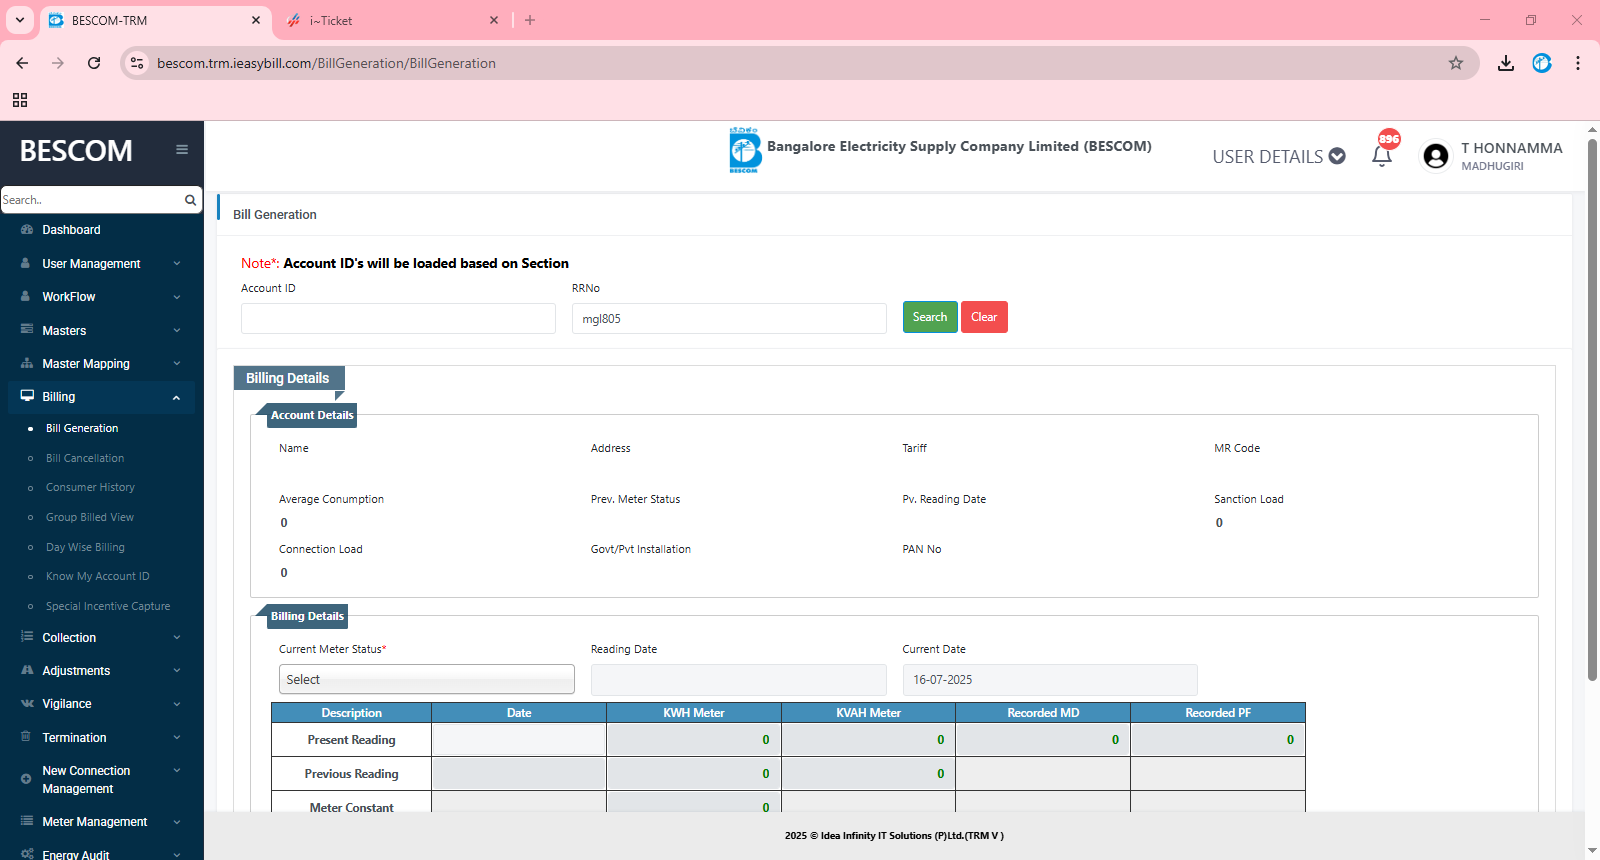1600x860 pixels.
Task: Bookmark this page with the star icon
Action: (x=1456, y=63)
